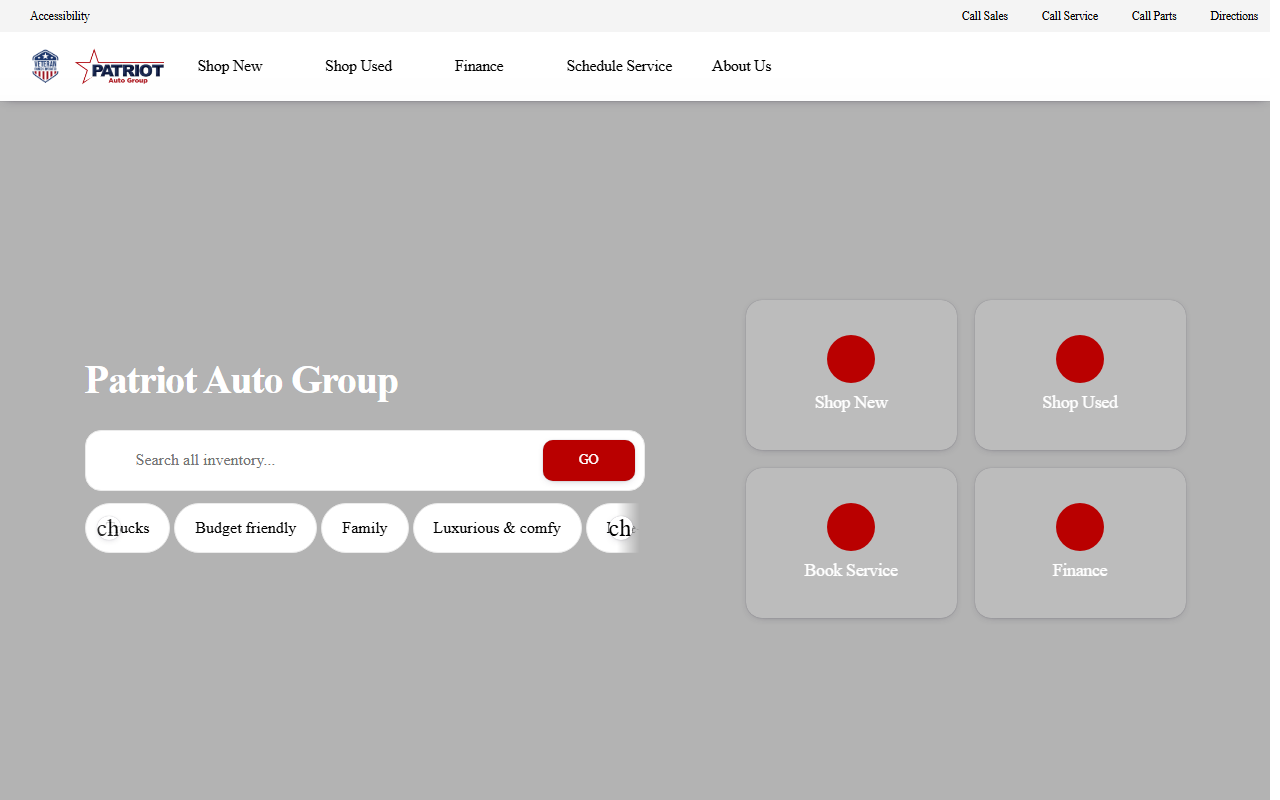The image size is (1280, 800).
Task: Open the Directions link
Action: 1234,16
